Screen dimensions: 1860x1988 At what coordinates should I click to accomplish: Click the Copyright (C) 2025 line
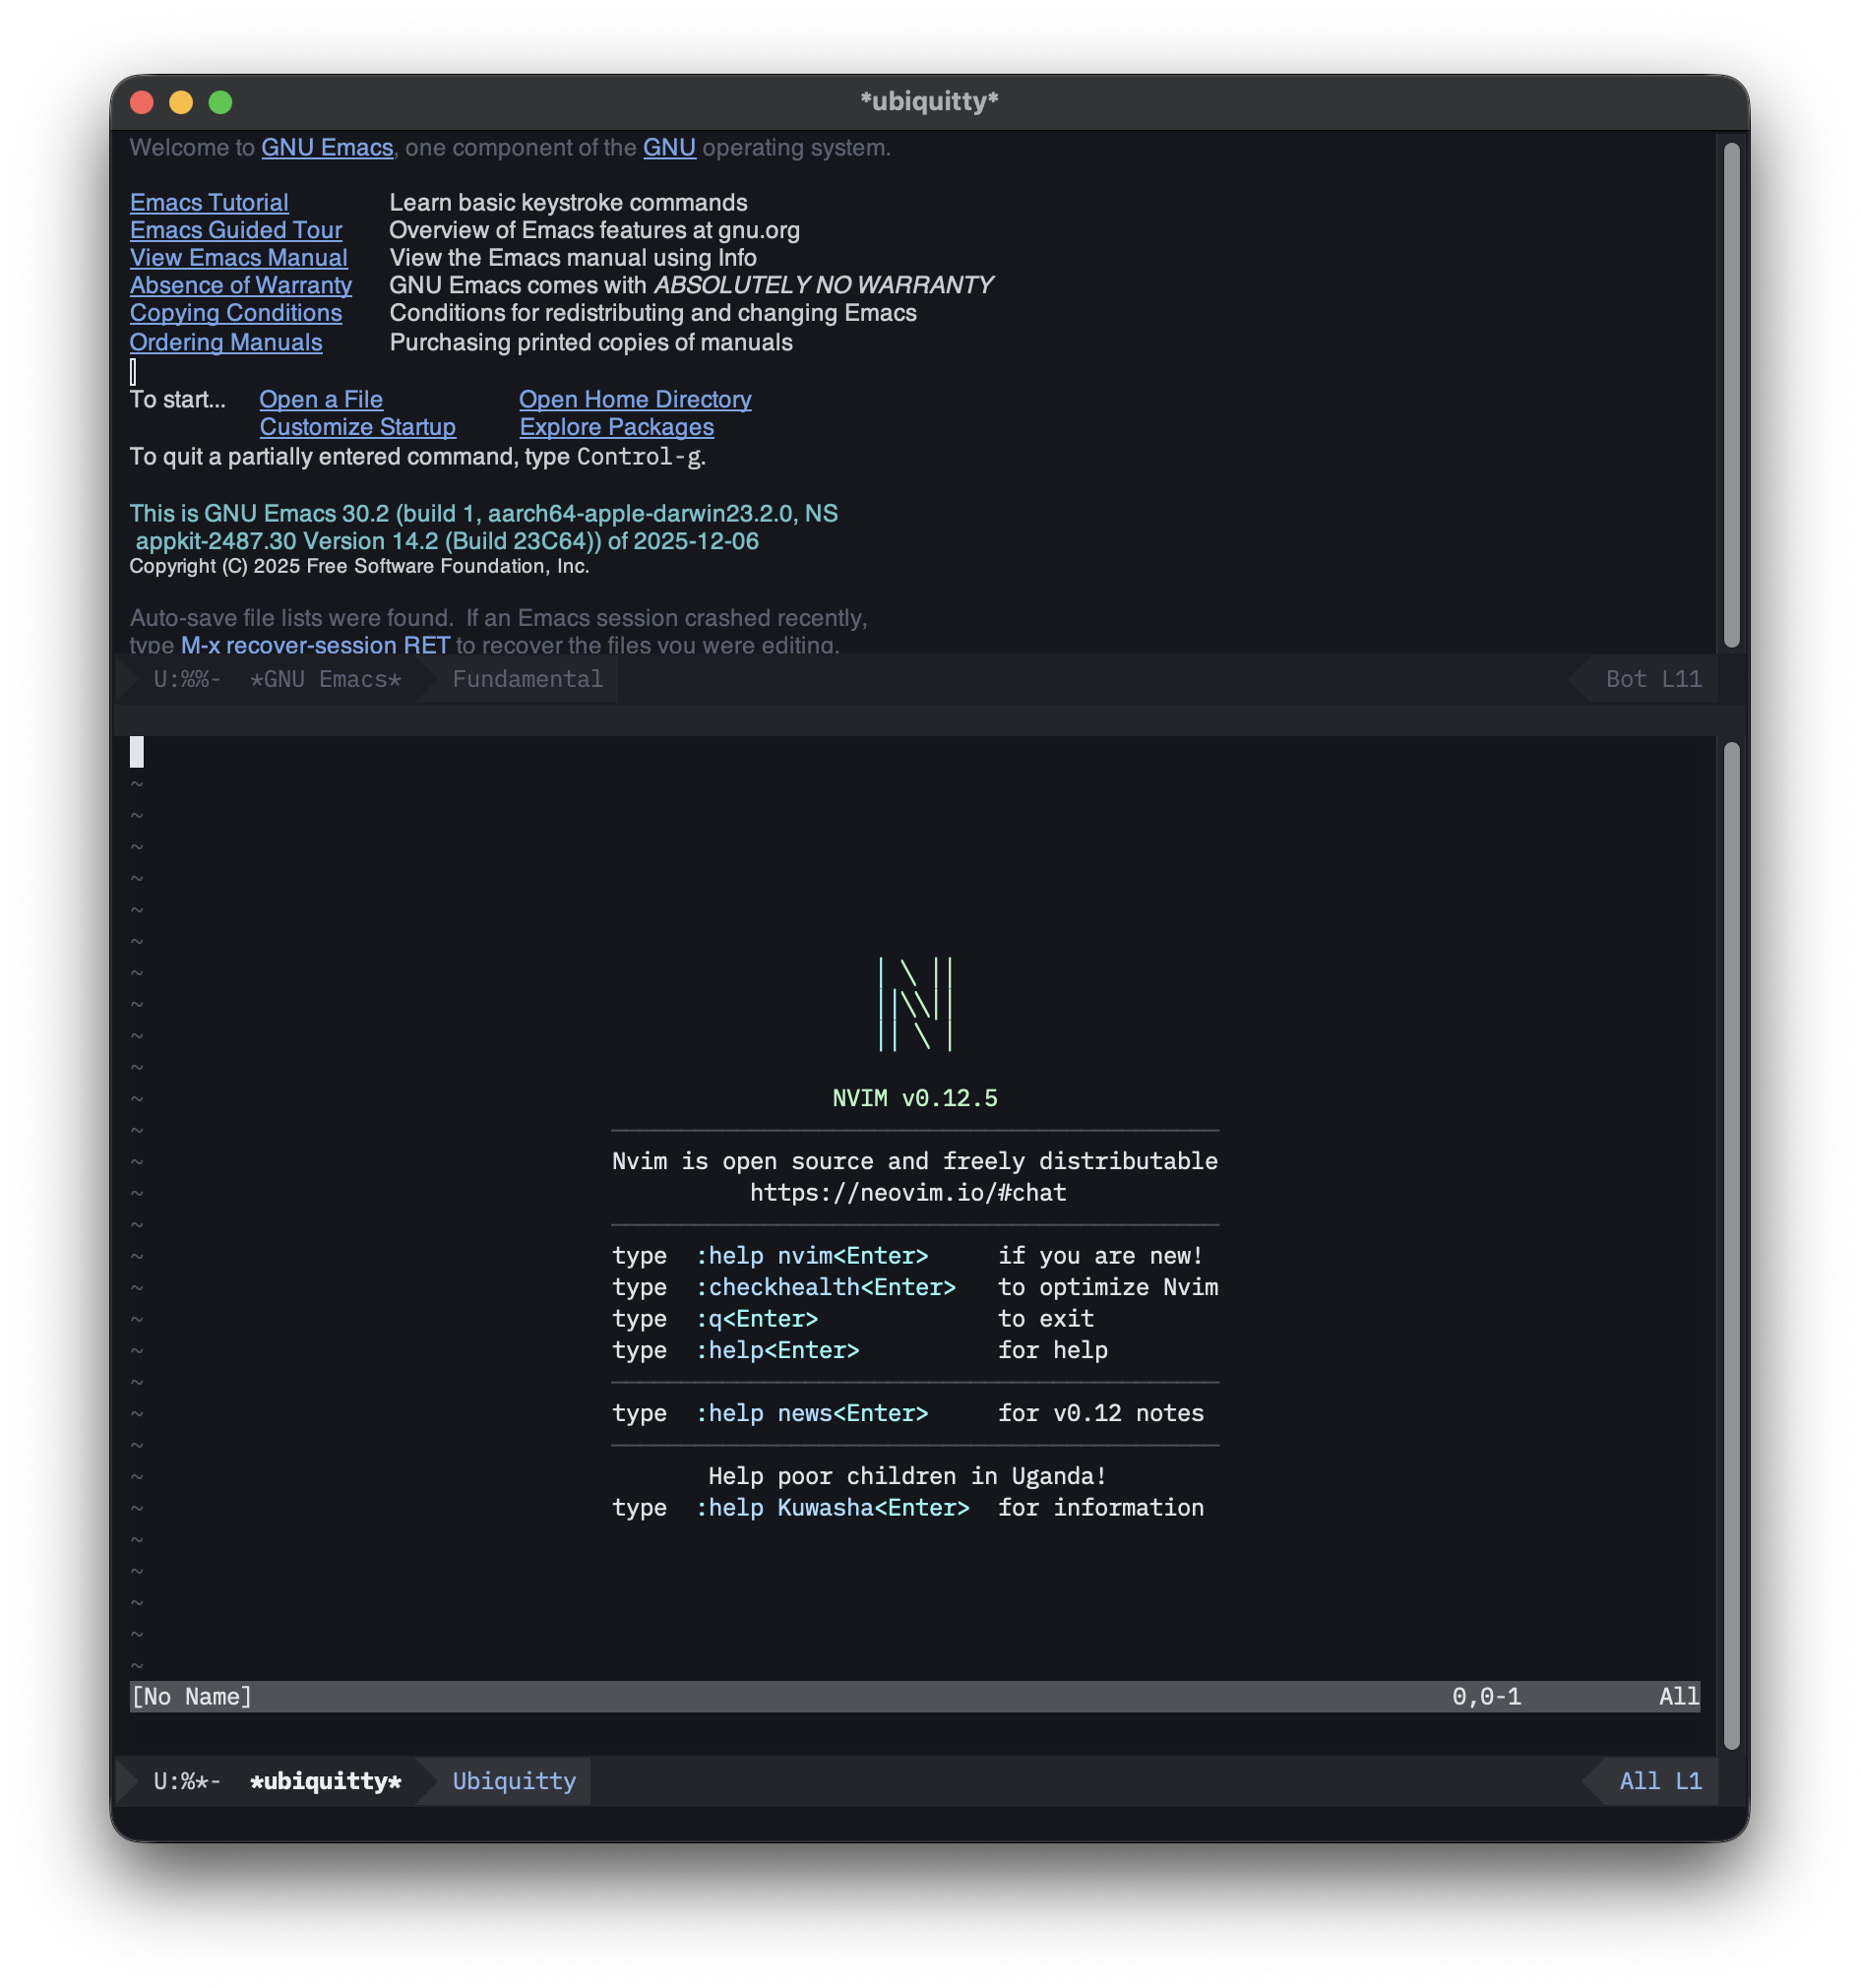[x=359, y=566]
